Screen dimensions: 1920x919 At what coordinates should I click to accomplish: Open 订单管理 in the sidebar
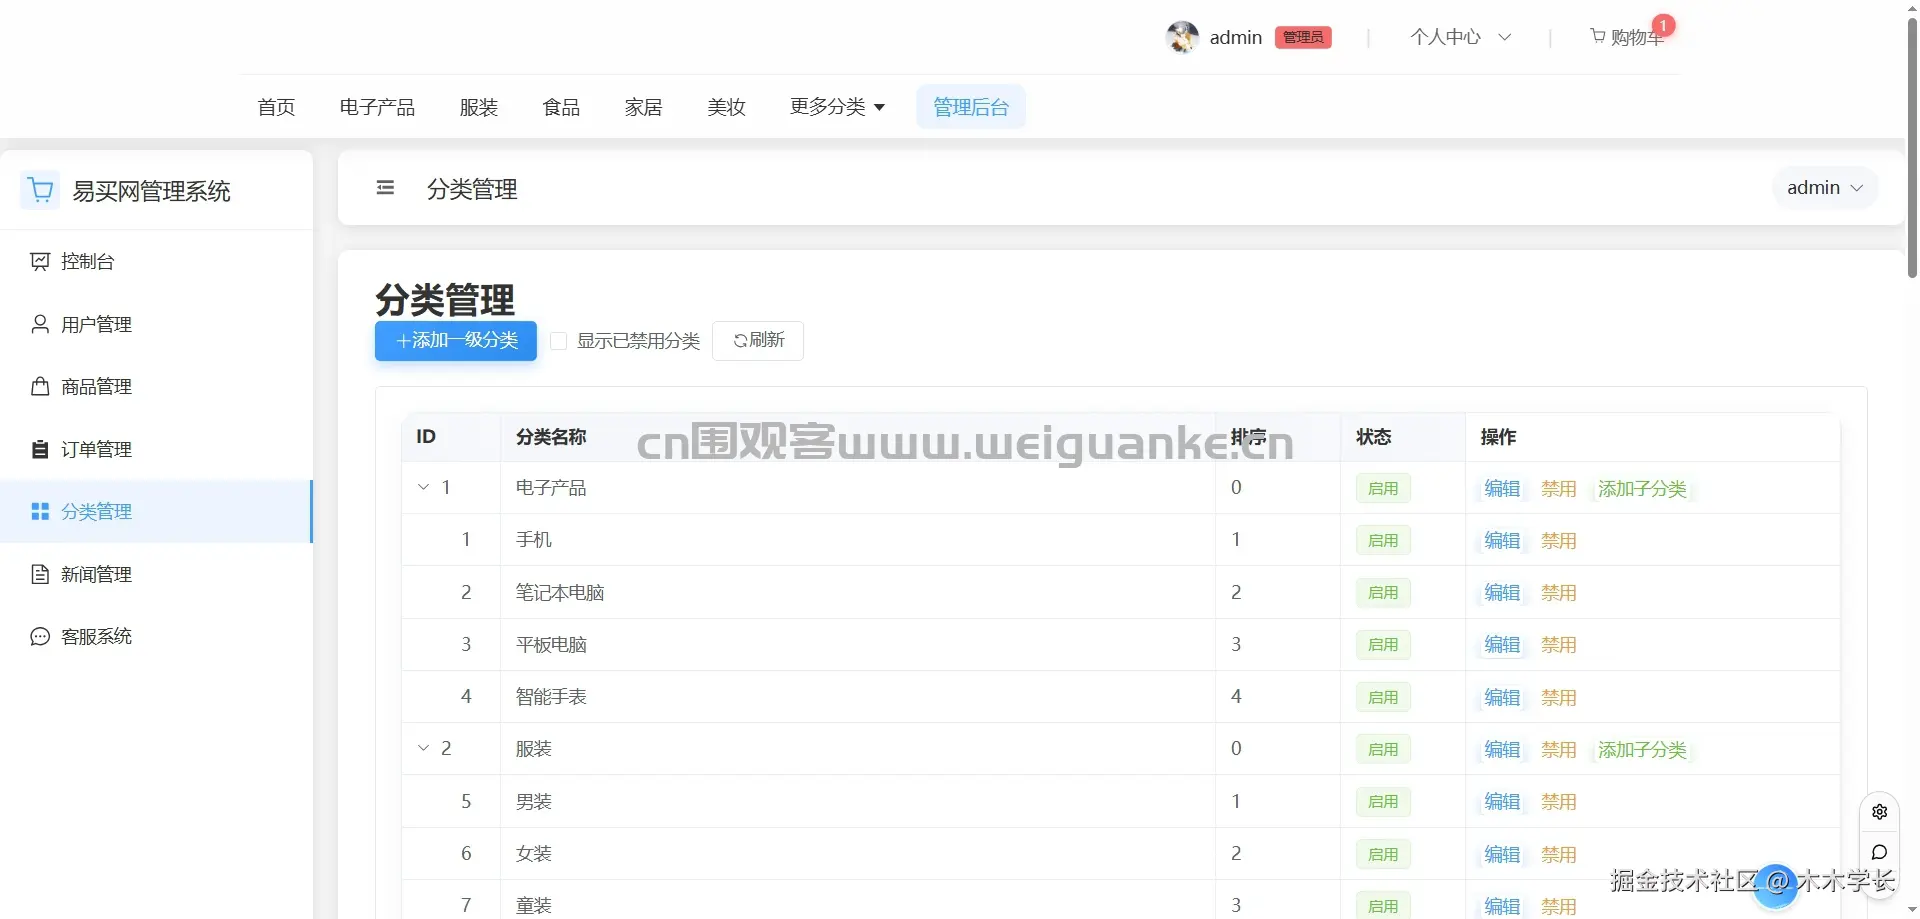(x=156, y=449)
